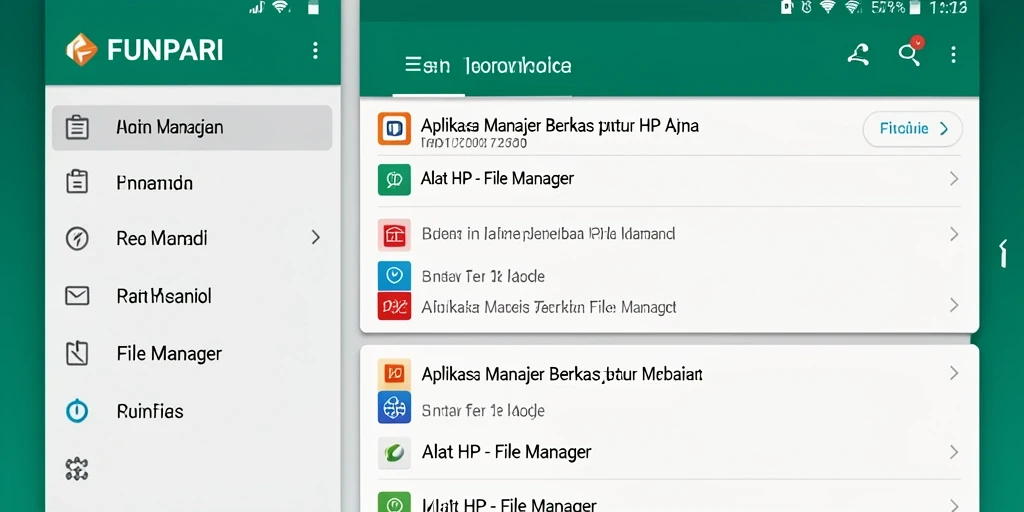Open Aplikasa Manajer Berkas putur HP Ajna

coord(559,125)
